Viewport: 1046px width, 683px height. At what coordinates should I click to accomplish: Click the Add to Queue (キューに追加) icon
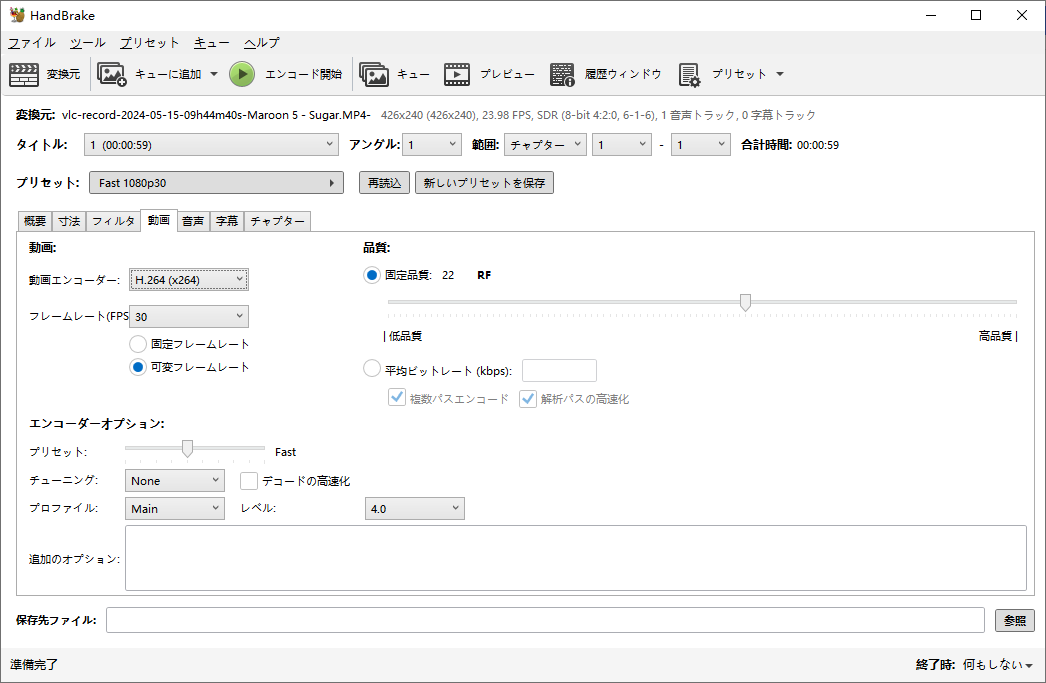click(x=111, y=74)
